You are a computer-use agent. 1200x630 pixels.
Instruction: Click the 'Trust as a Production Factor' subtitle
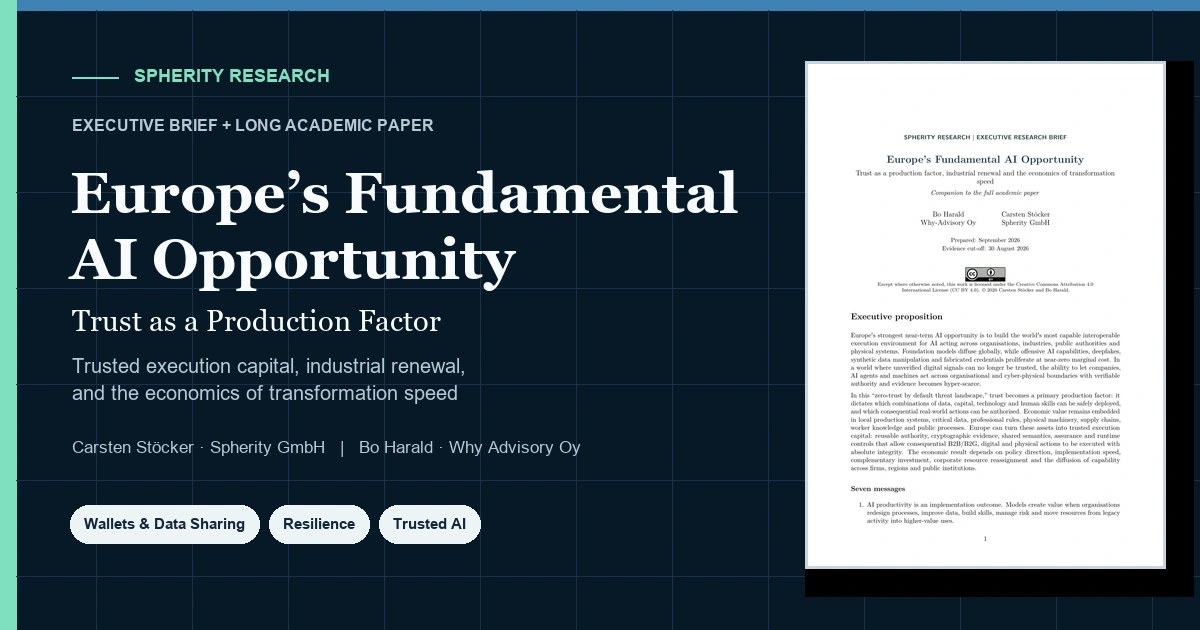(x=256, y=322)
